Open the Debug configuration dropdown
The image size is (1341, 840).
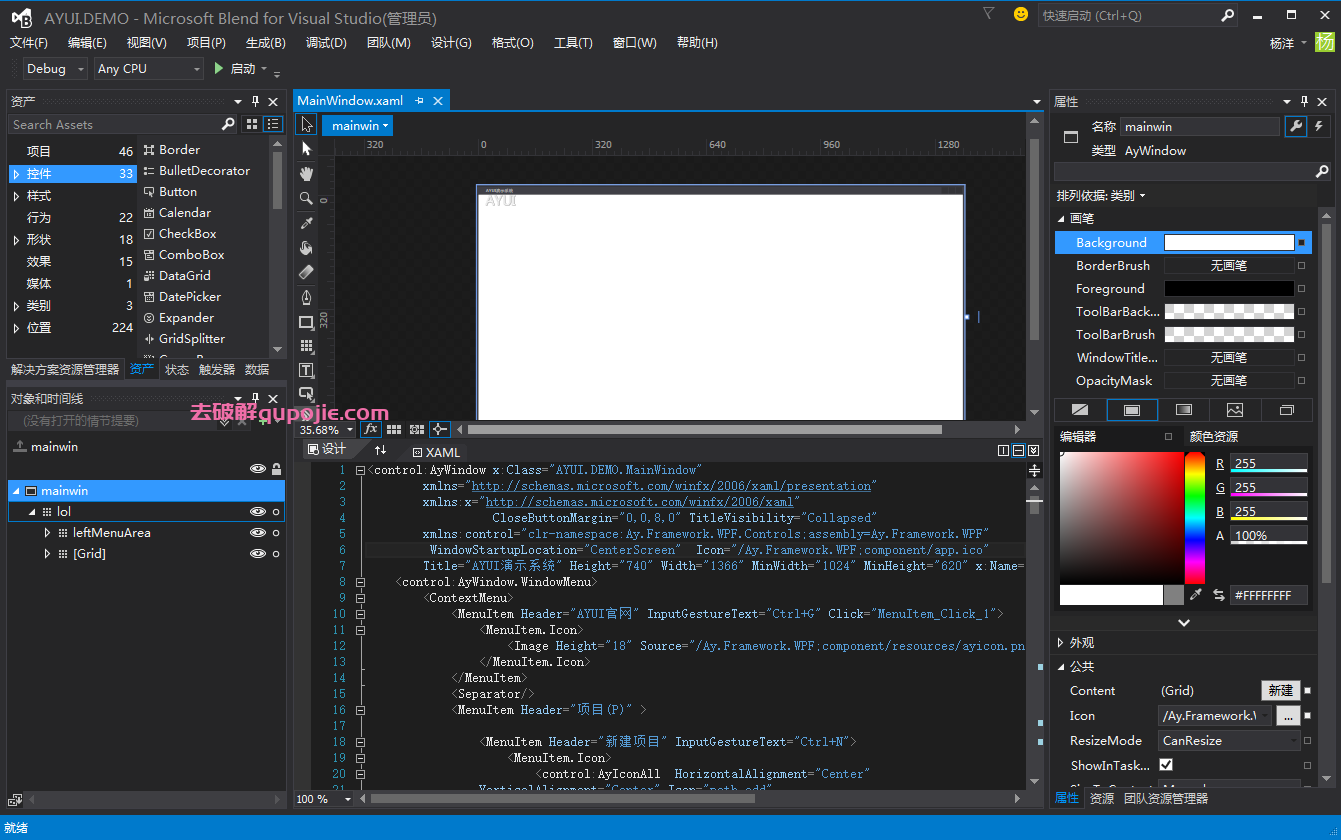click(55, 69)
